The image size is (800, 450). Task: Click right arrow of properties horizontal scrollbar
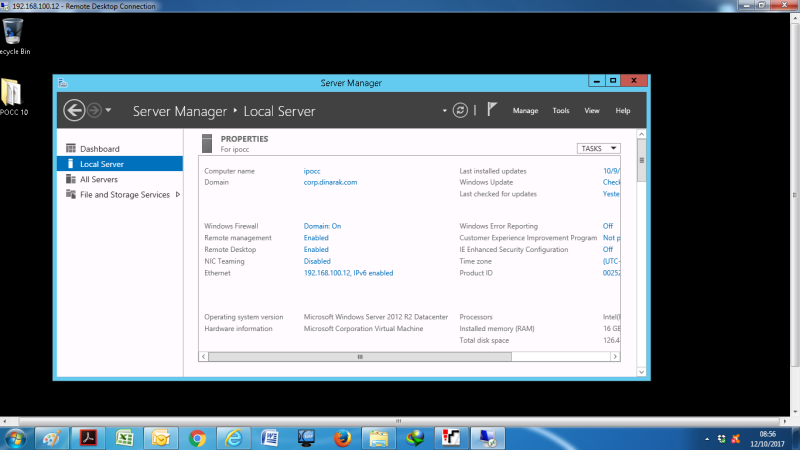tap(615, 357)
